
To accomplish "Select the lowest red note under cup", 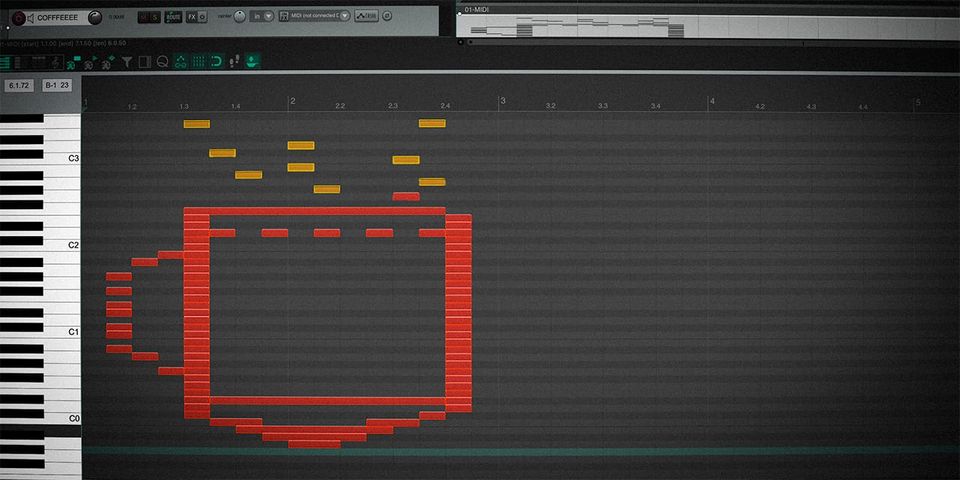I will click(314, 444).
